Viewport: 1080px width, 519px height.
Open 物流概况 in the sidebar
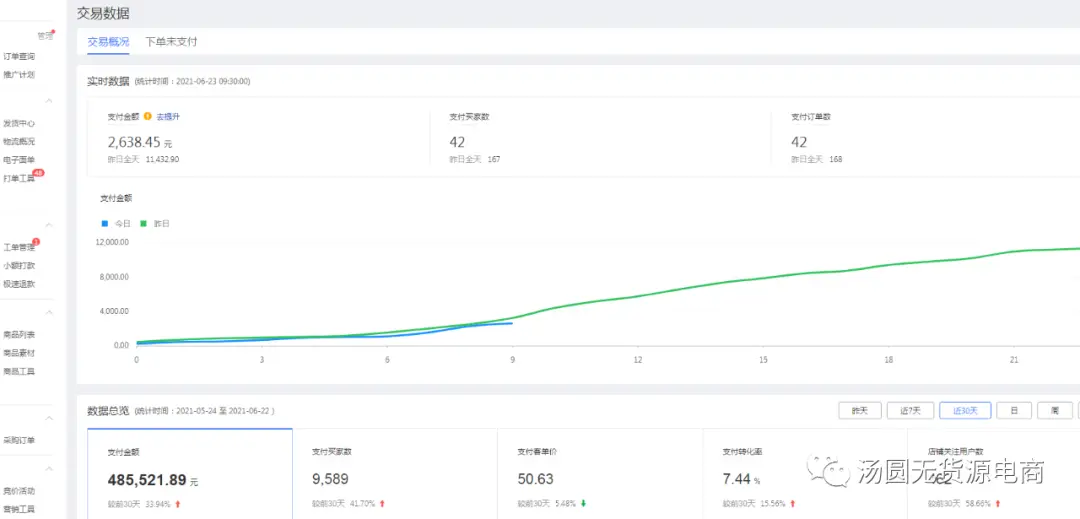[19, 142]
